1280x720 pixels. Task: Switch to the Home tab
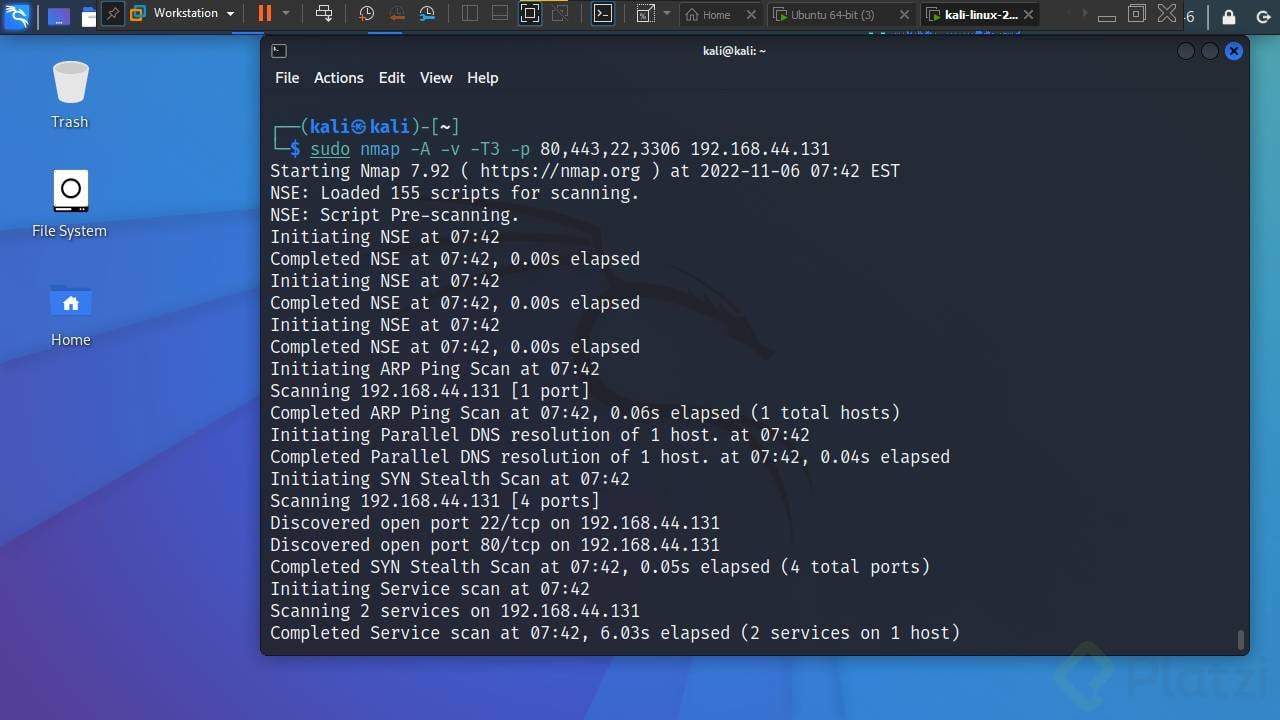click(x=718, y=14)
